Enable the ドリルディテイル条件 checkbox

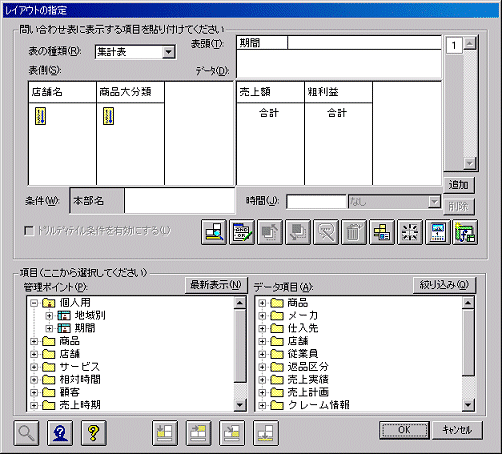(x=29, y=231)
